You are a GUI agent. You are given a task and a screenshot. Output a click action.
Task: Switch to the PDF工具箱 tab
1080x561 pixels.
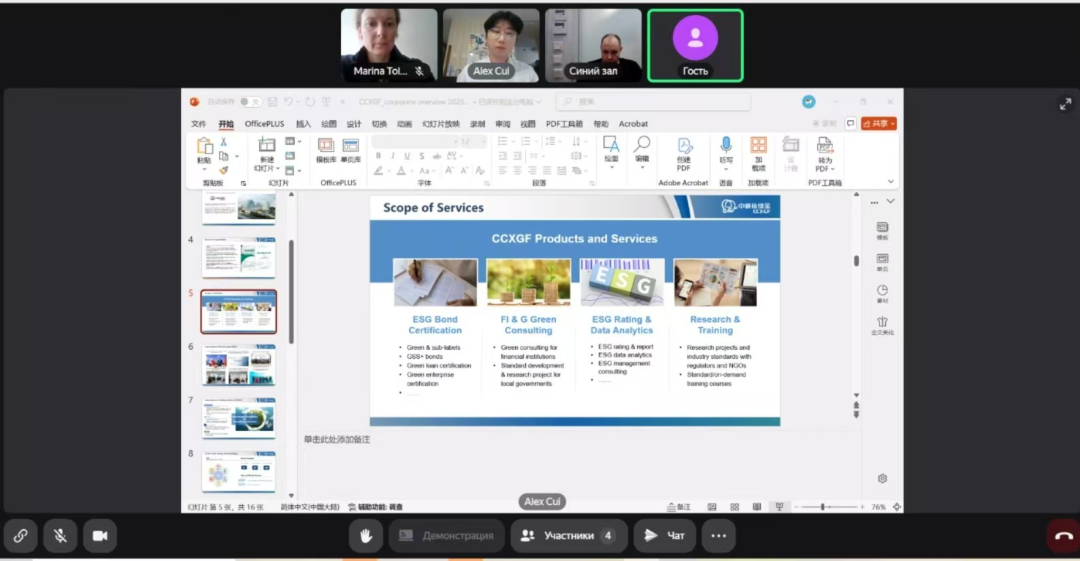click(x=564, y=124)
